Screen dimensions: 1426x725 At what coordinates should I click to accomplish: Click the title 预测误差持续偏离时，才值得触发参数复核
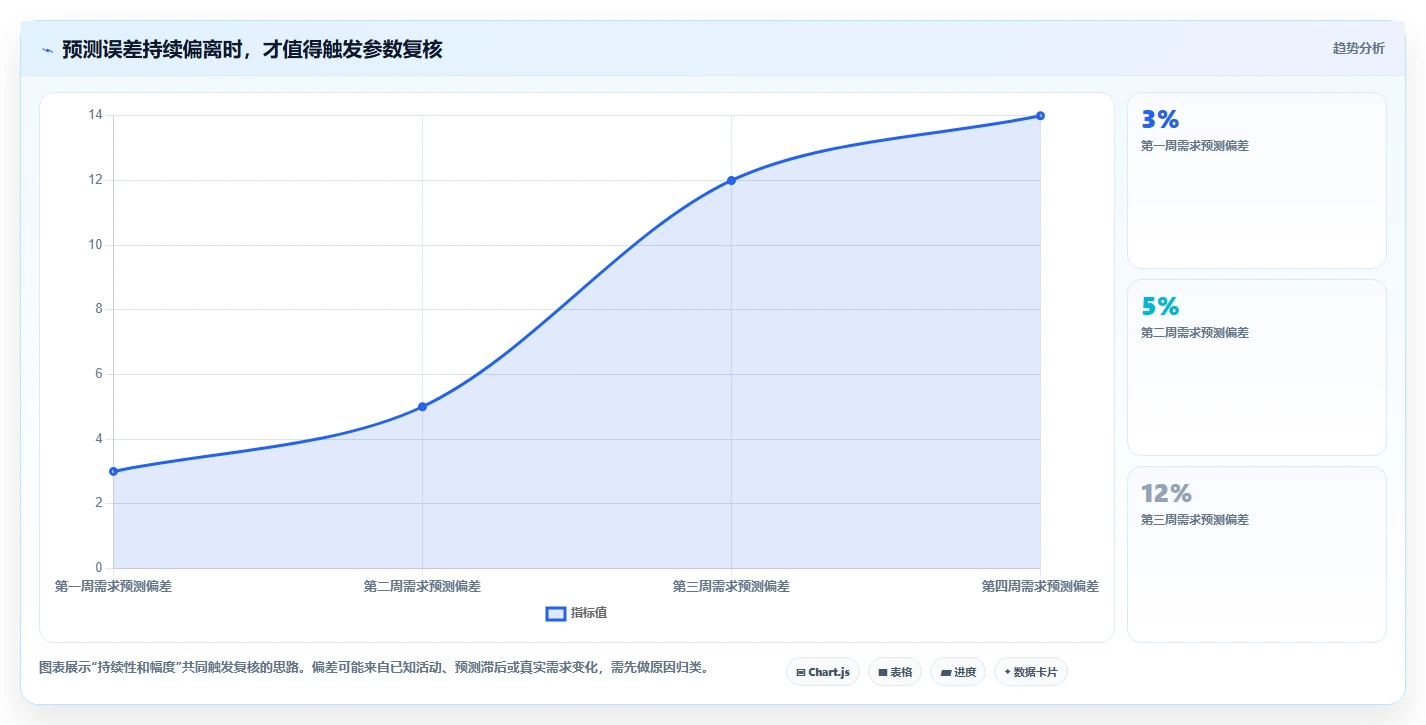(252, 49)
